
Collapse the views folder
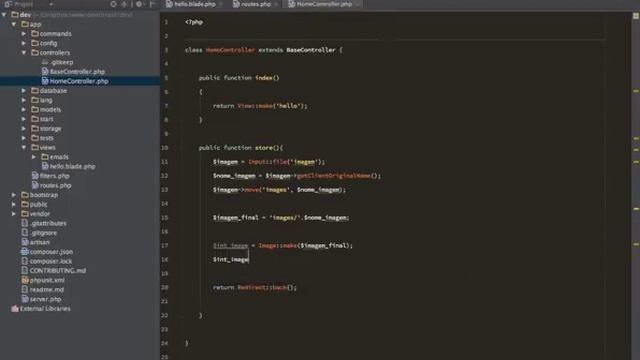coord(24,147)
